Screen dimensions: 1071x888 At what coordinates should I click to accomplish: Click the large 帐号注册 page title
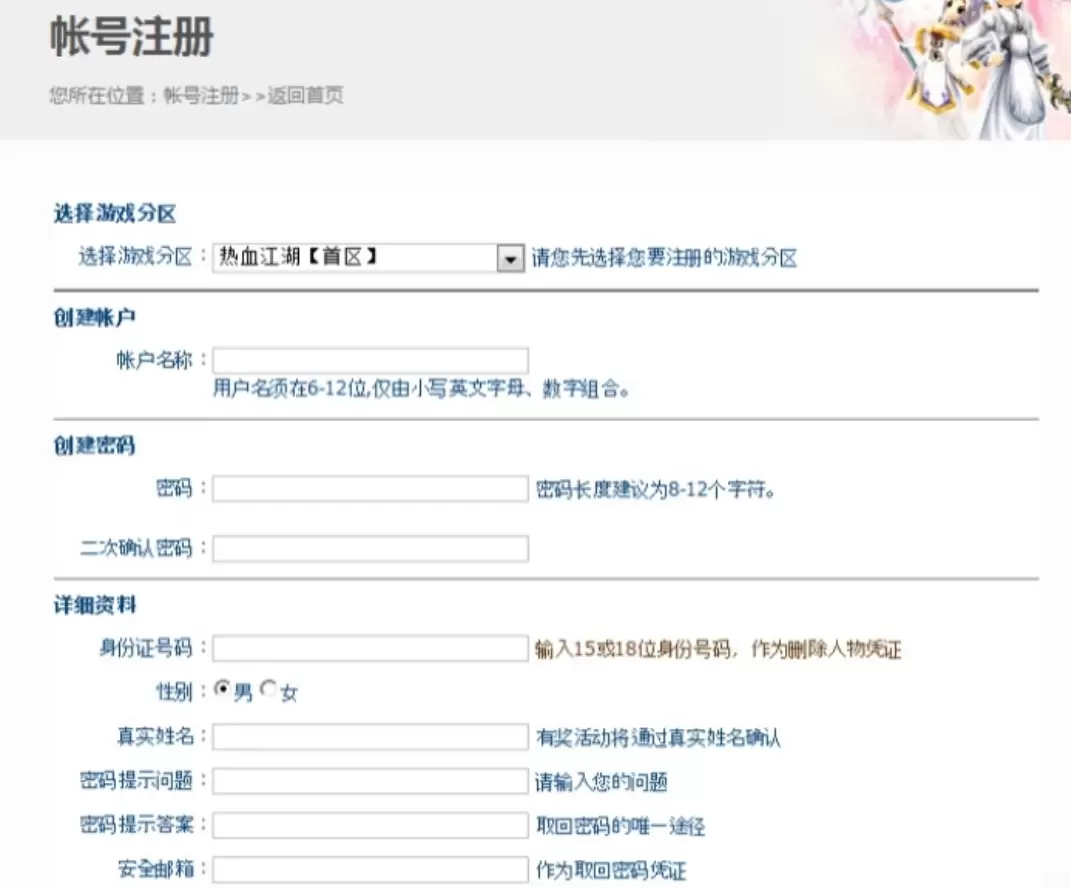click(131, 39)
